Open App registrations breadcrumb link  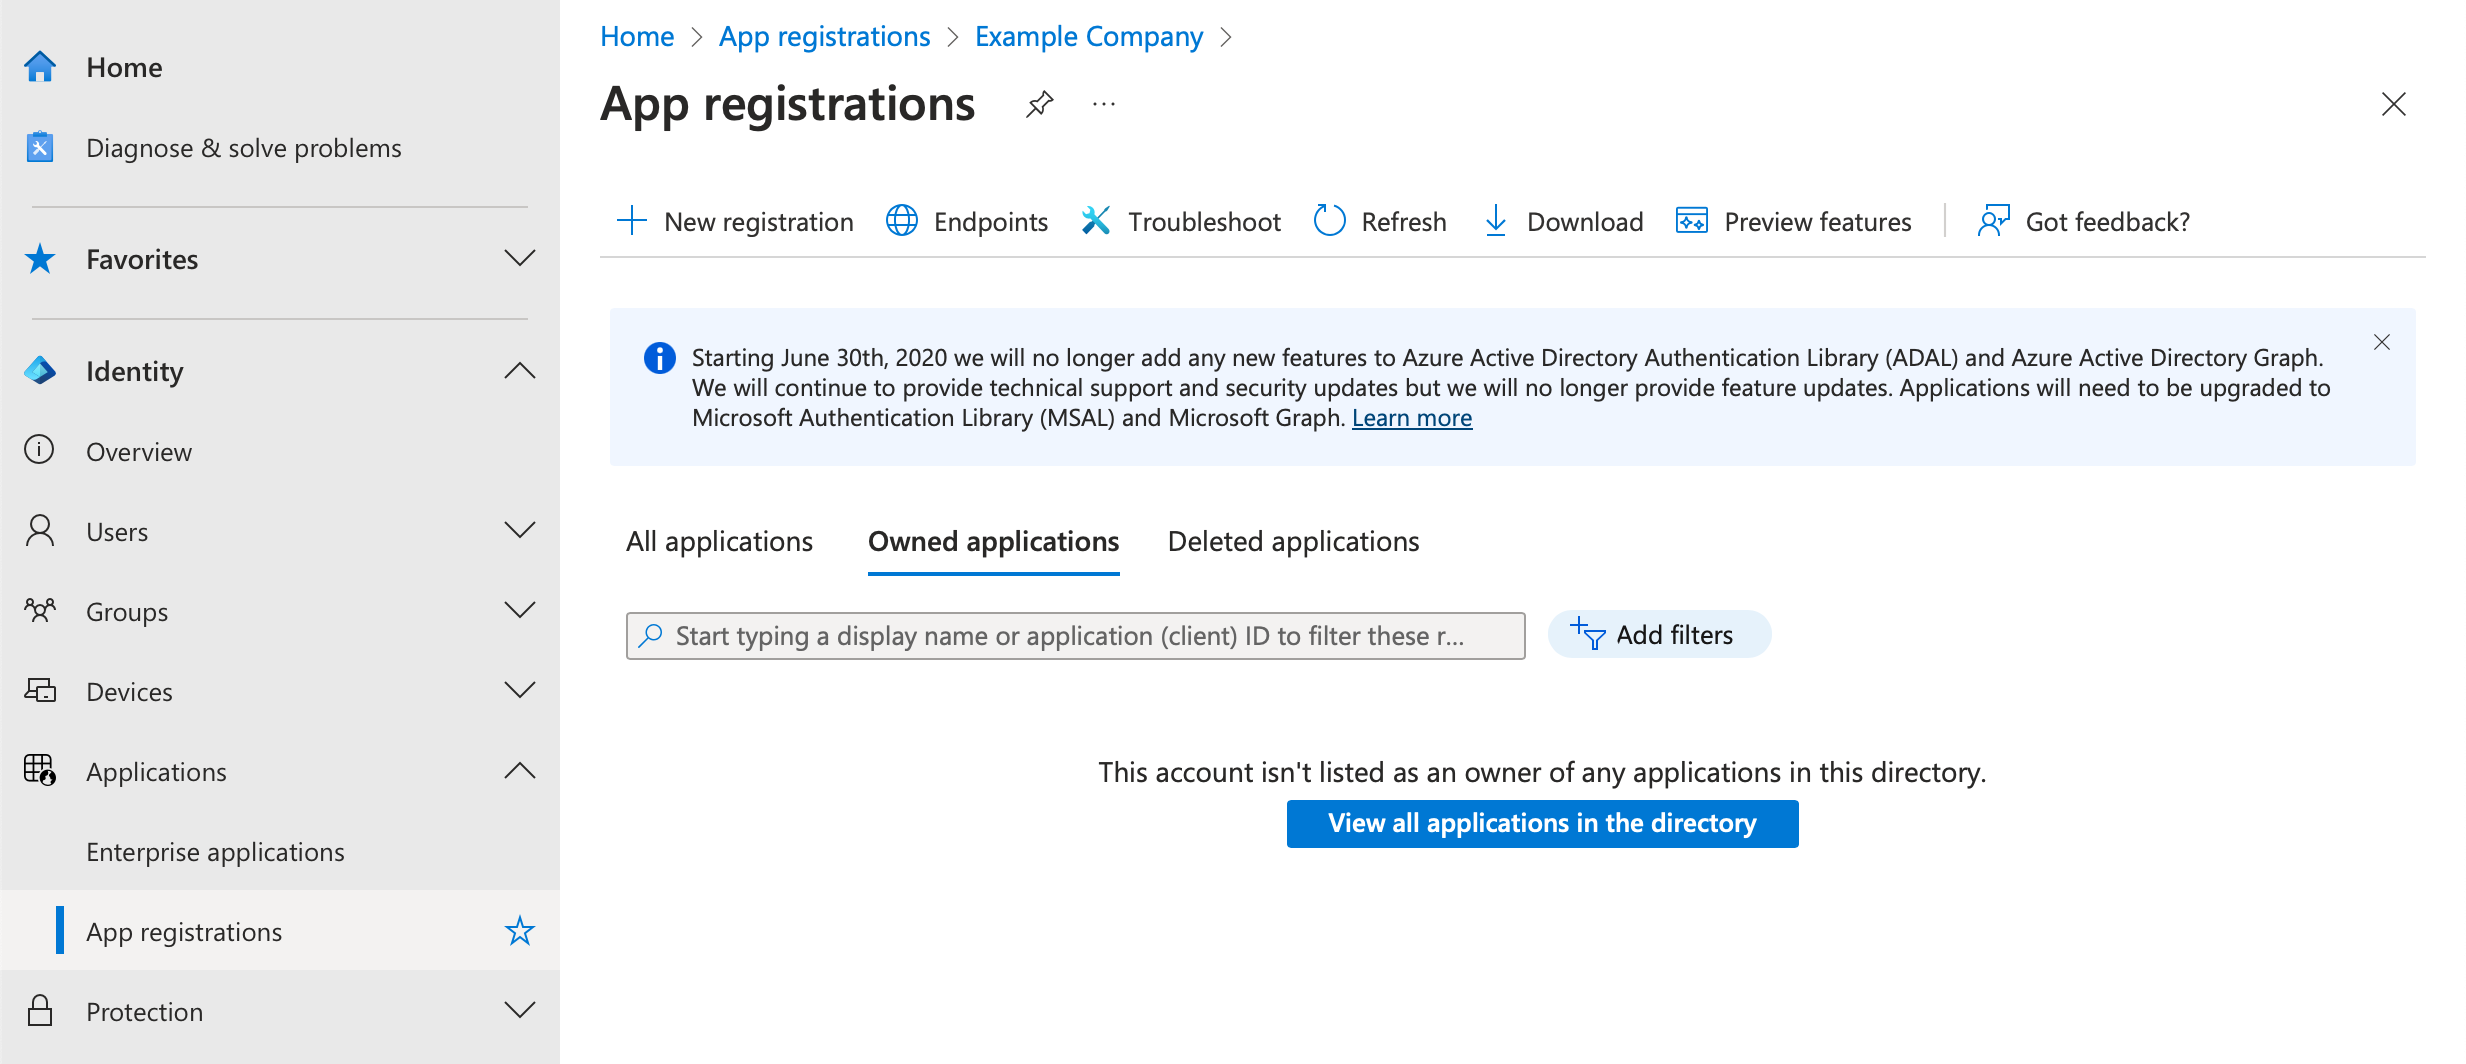[x=824, y=37]
